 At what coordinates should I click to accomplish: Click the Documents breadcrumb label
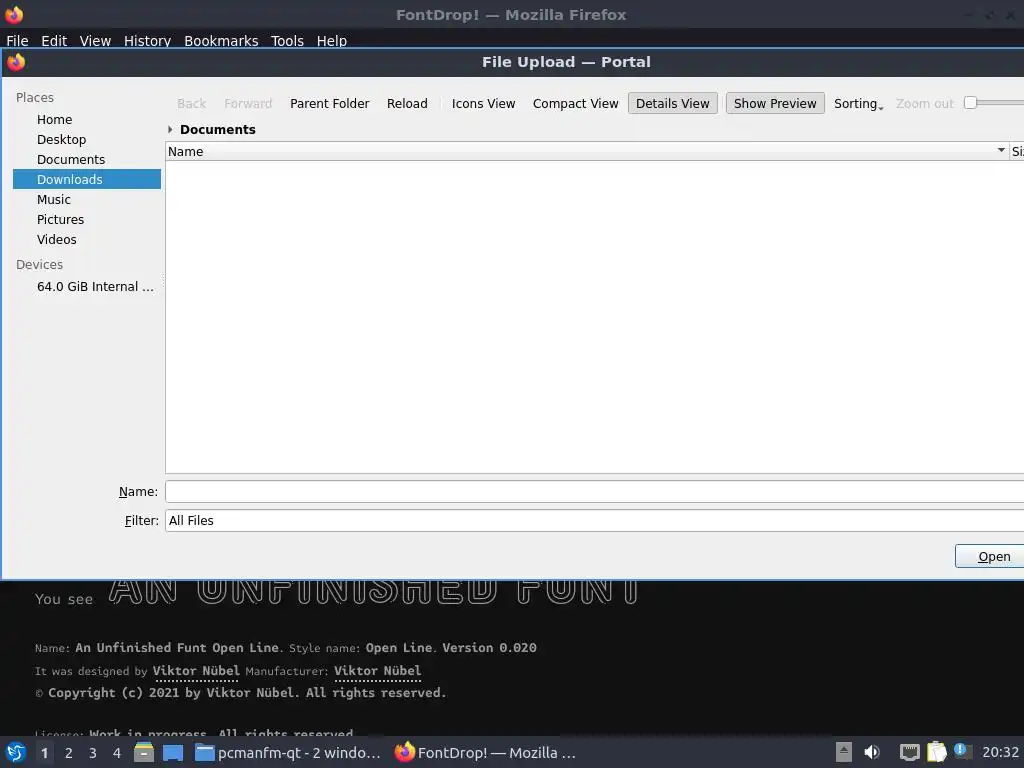(217, 129)
